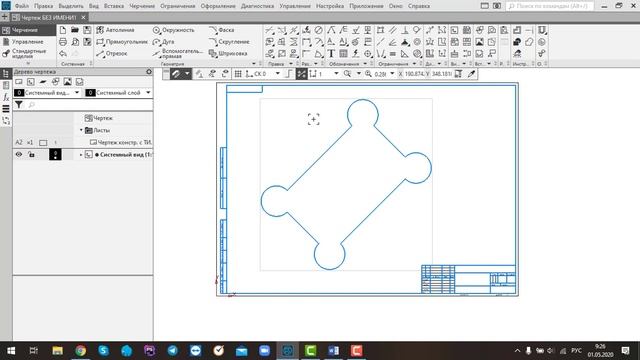The width and height of the screenshot is (640, 360).
Task: Toggle the lock icon of Системный вид
Action: coord(31,155)
